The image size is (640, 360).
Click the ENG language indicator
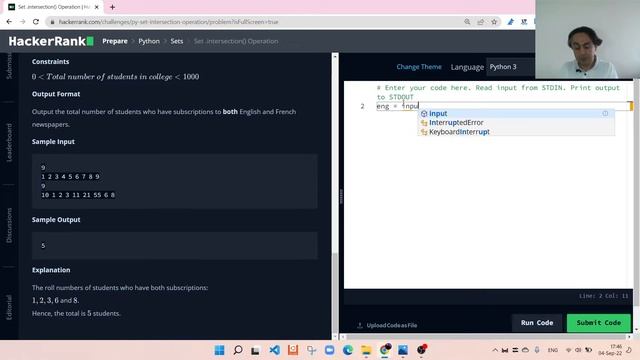[553, 350]
